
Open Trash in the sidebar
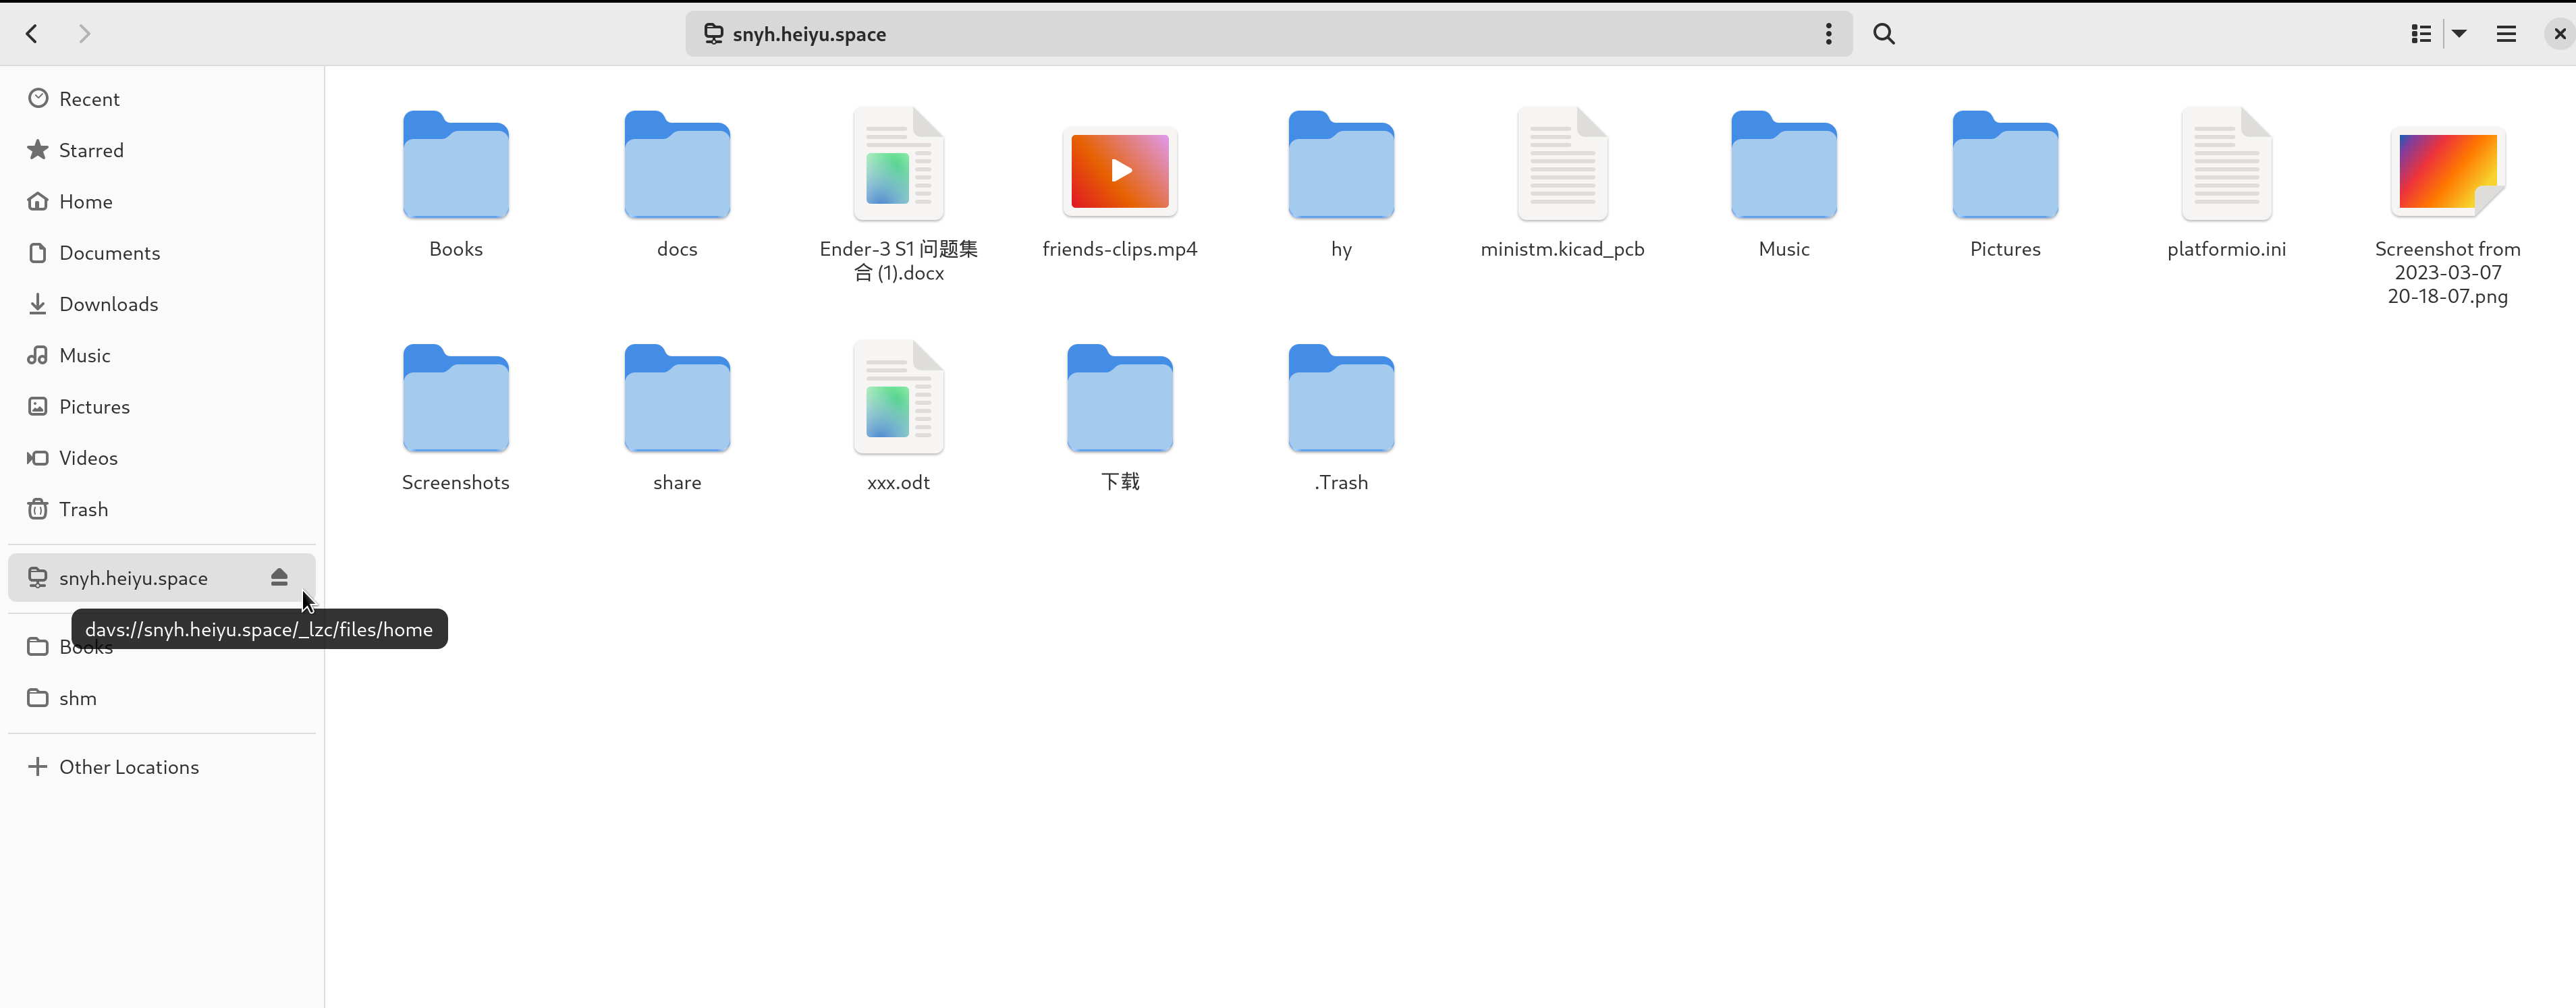click(162, 509)
